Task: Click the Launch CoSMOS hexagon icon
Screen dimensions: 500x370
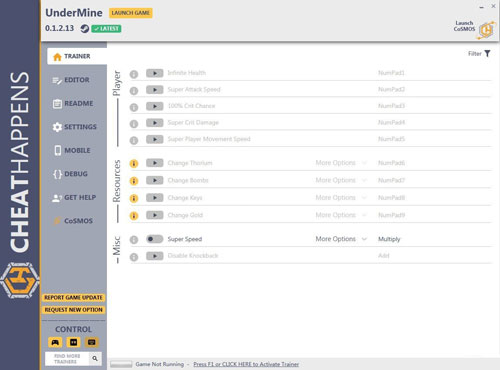Action: [486, 30]
